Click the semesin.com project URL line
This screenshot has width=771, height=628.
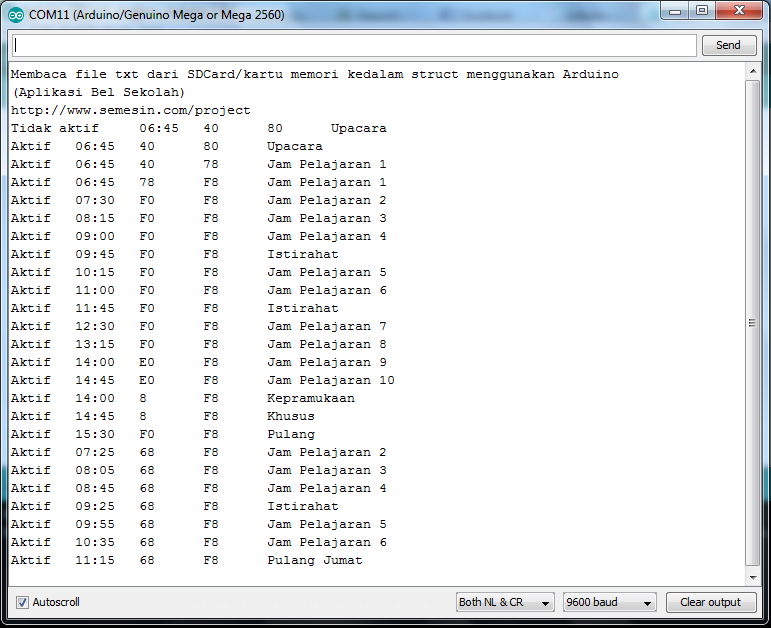coord(131,110)
